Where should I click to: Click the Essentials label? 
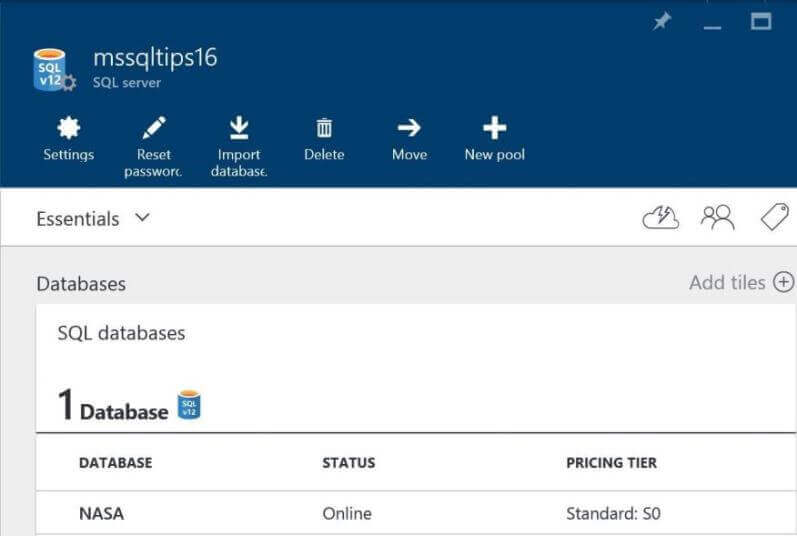click(78, 219)
